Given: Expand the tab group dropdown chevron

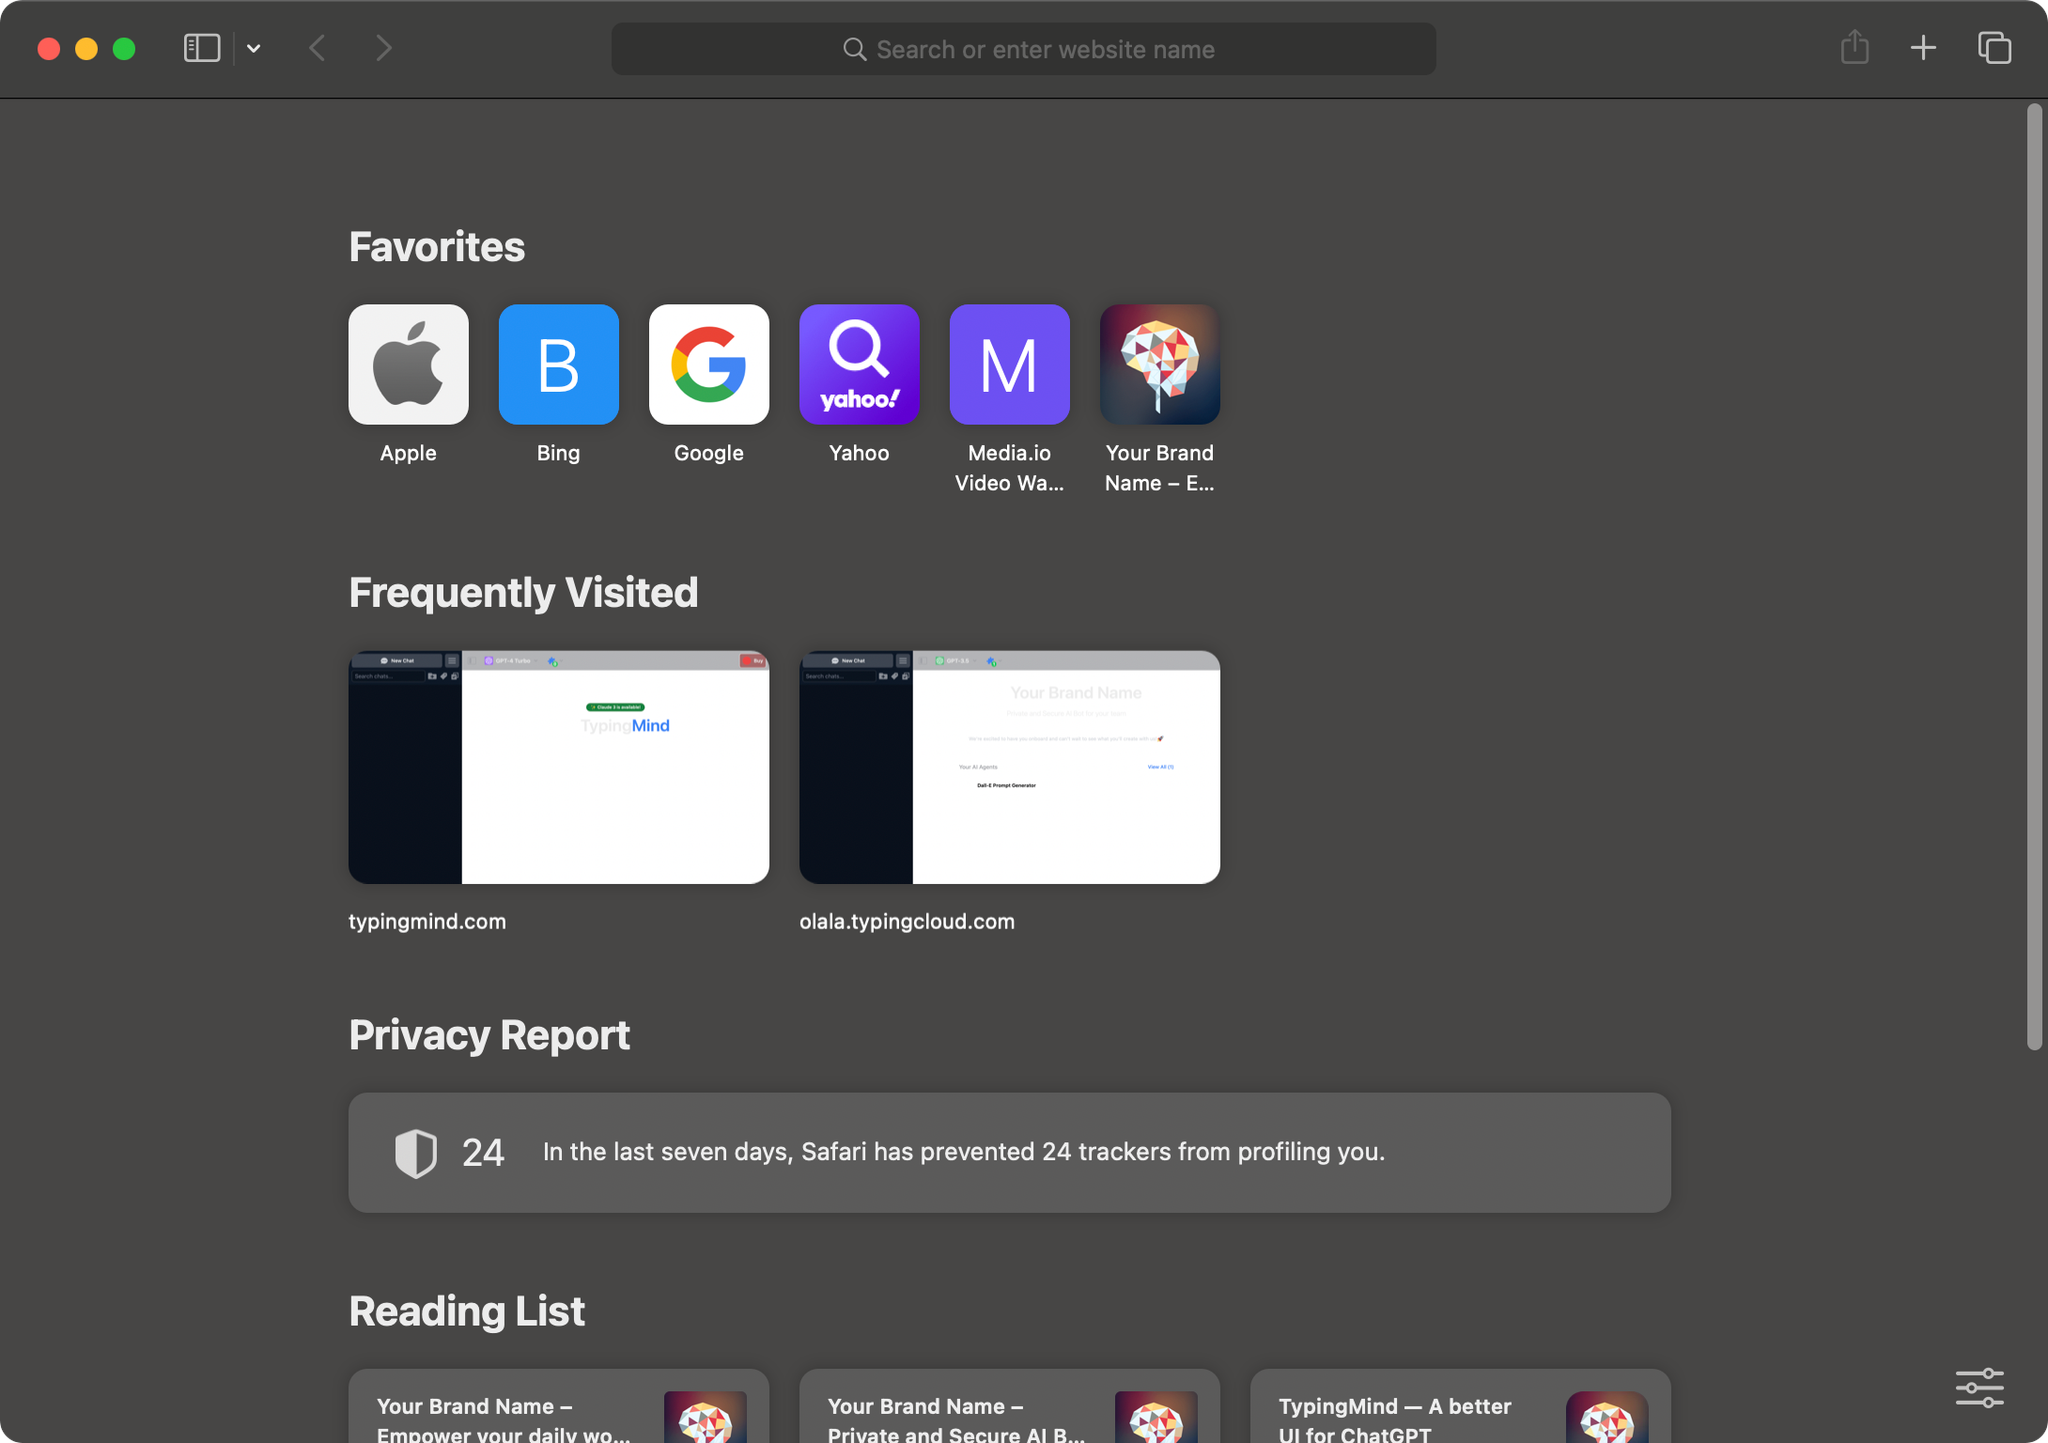Looking at the screenshot, I should click(254, 48).
